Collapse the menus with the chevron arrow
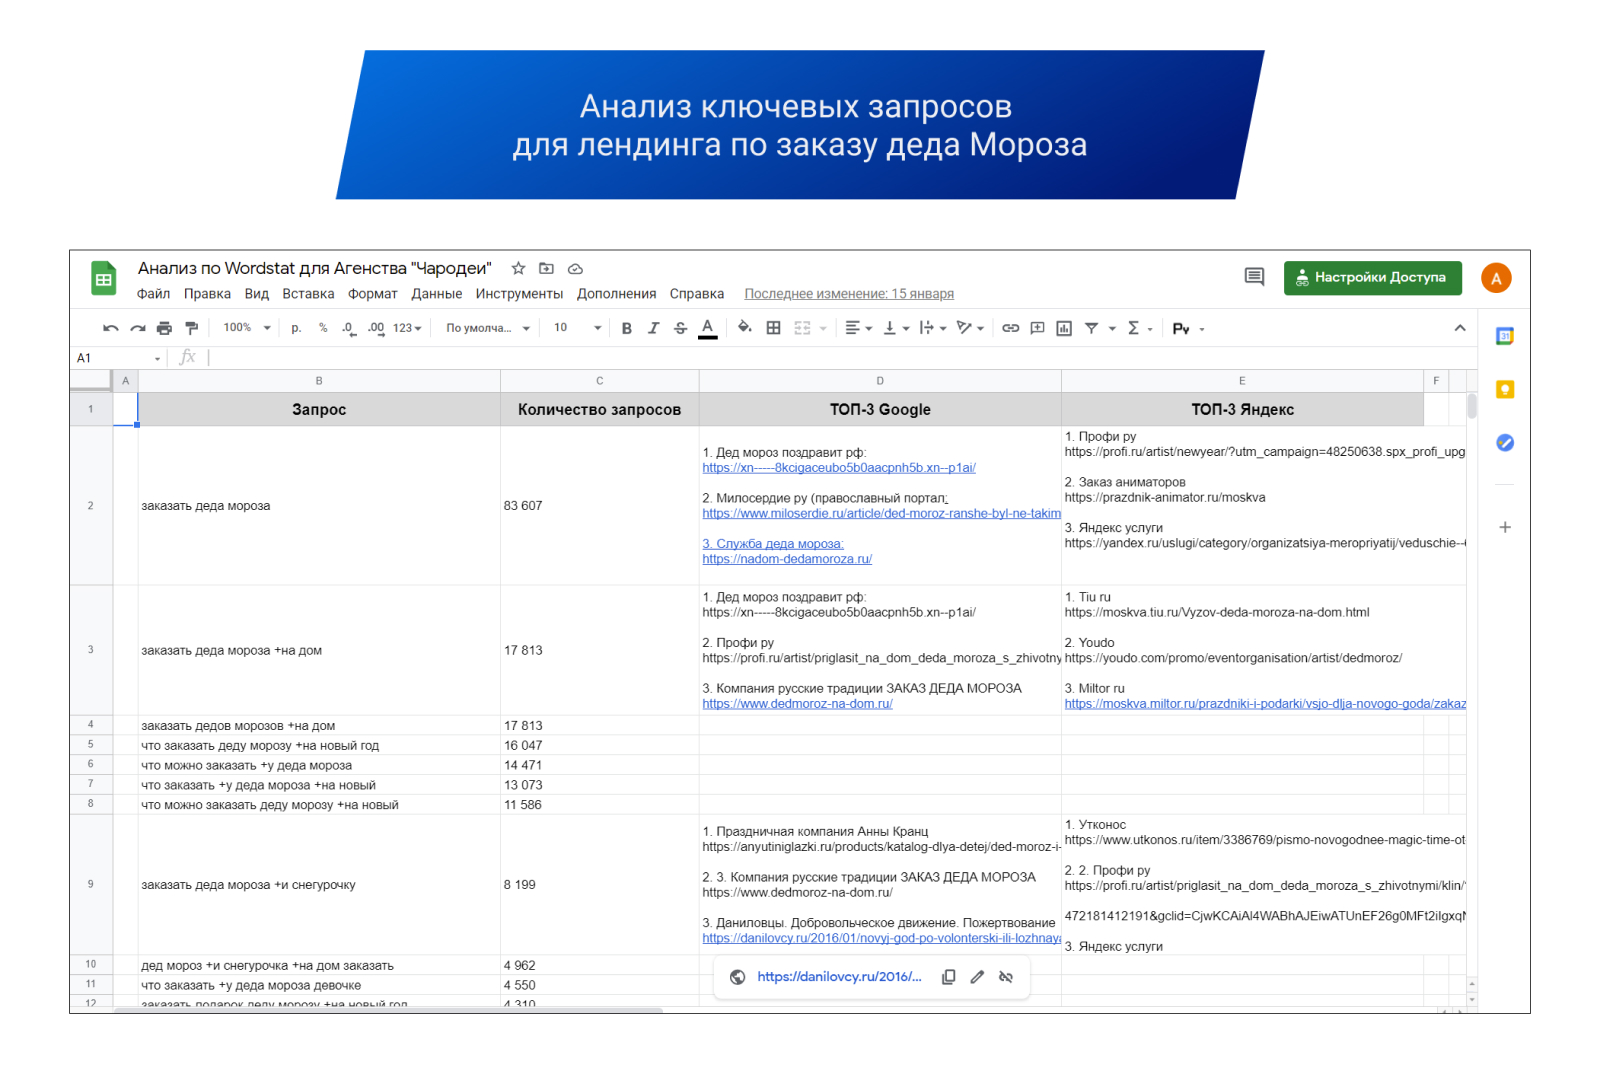 [x=1460, y=328]
